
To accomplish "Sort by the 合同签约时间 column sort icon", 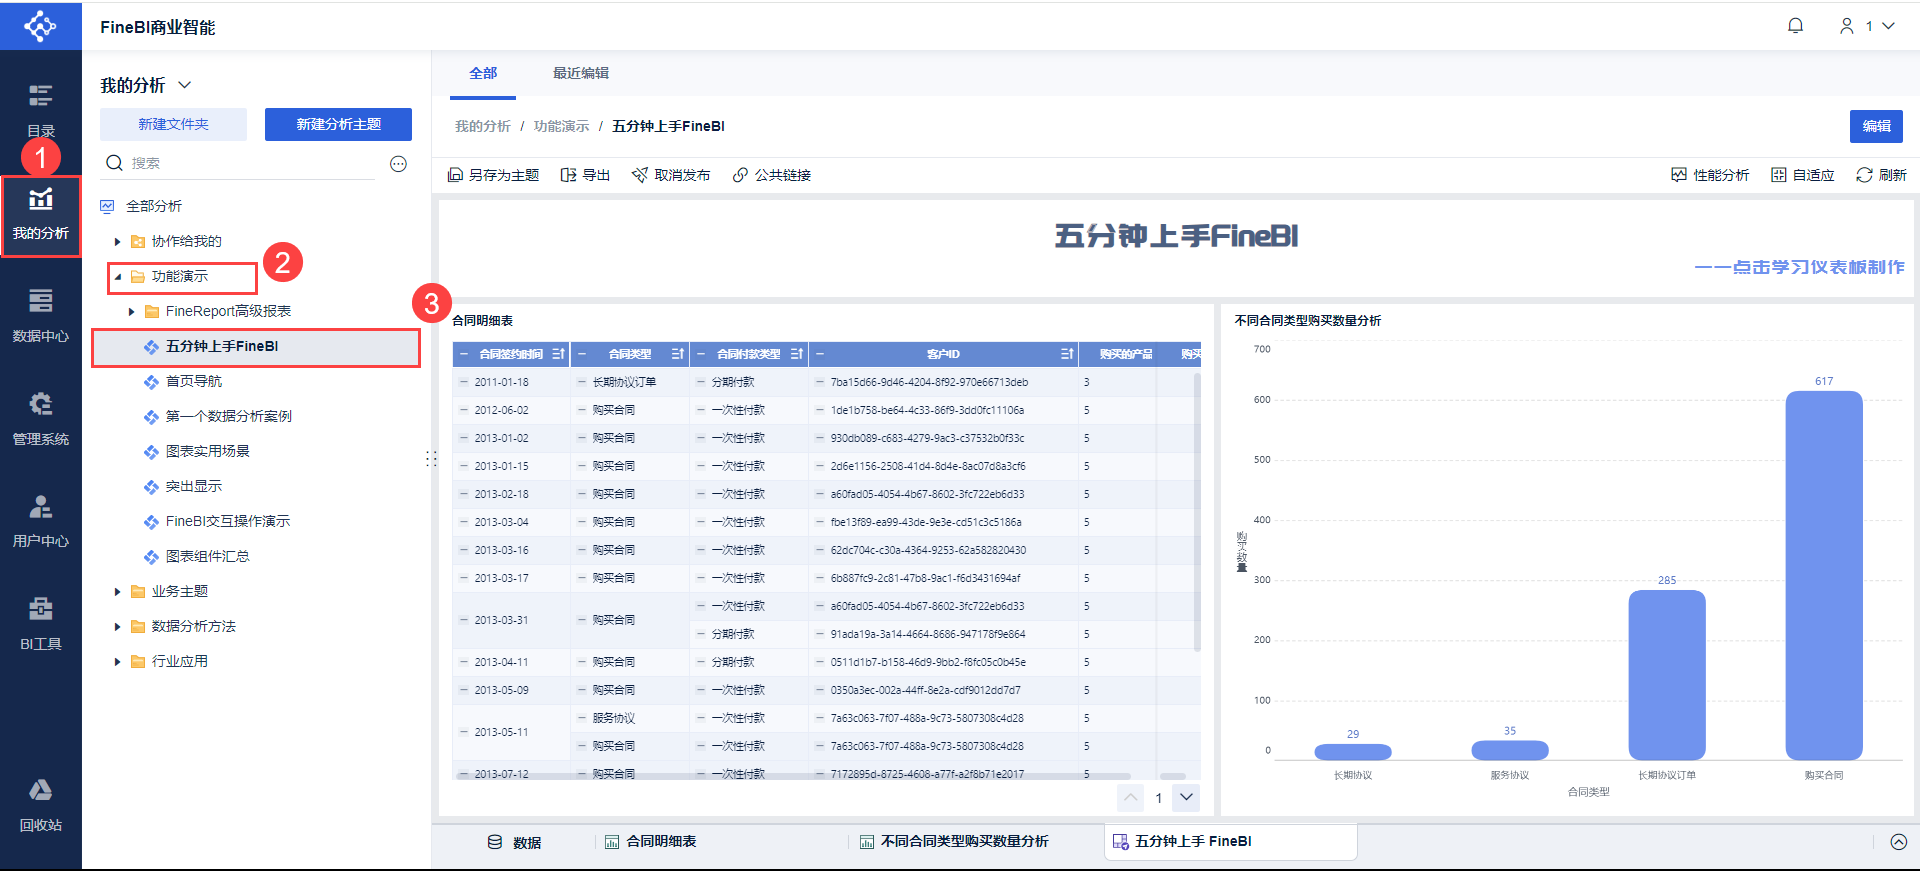I will pos(558,354).
